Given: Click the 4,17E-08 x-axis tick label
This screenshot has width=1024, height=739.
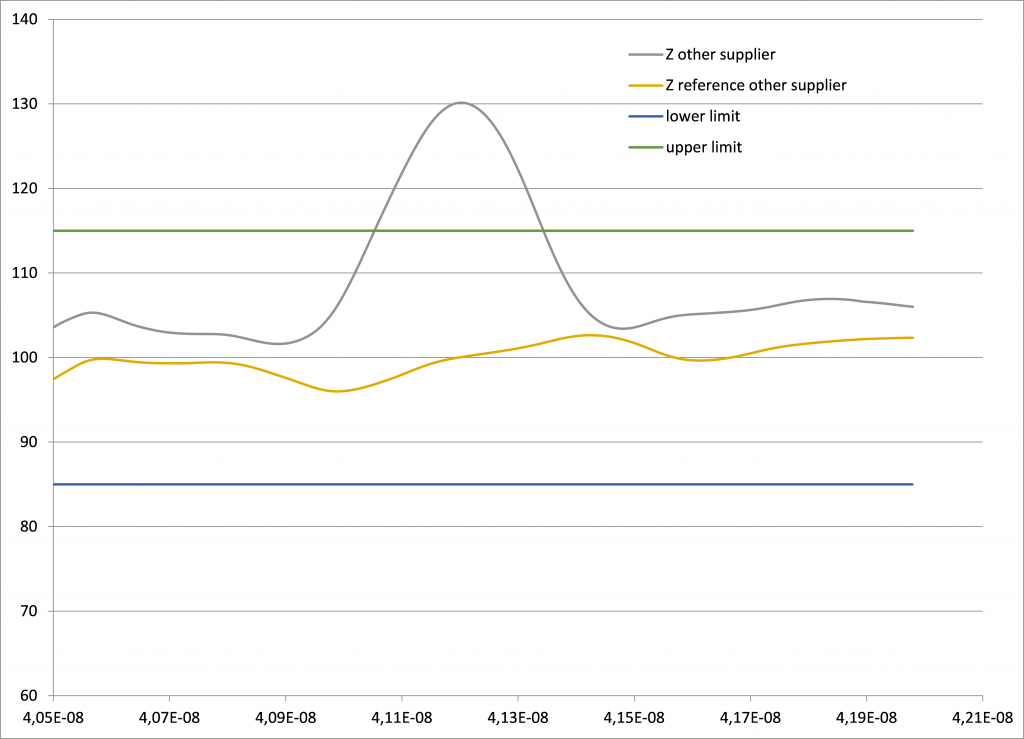Looking at the screenshot, I should 749,717.
